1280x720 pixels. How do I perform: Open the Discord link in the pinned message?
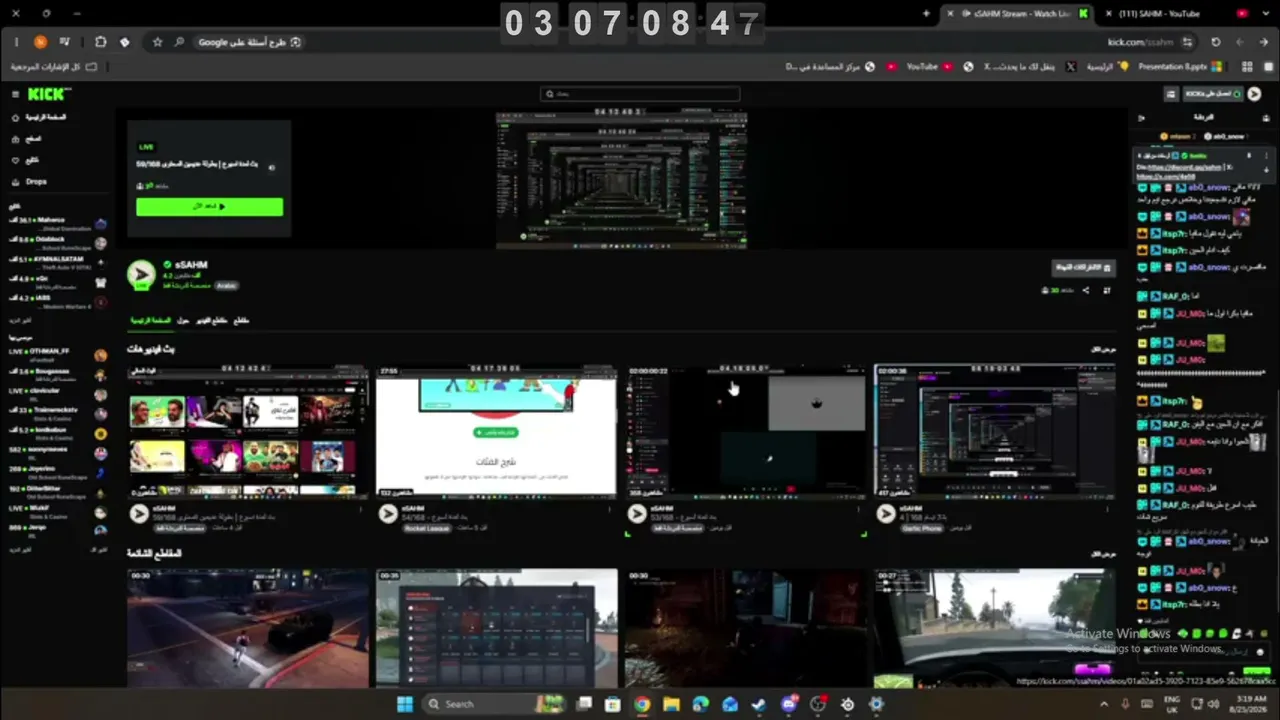click(1184, 167)
